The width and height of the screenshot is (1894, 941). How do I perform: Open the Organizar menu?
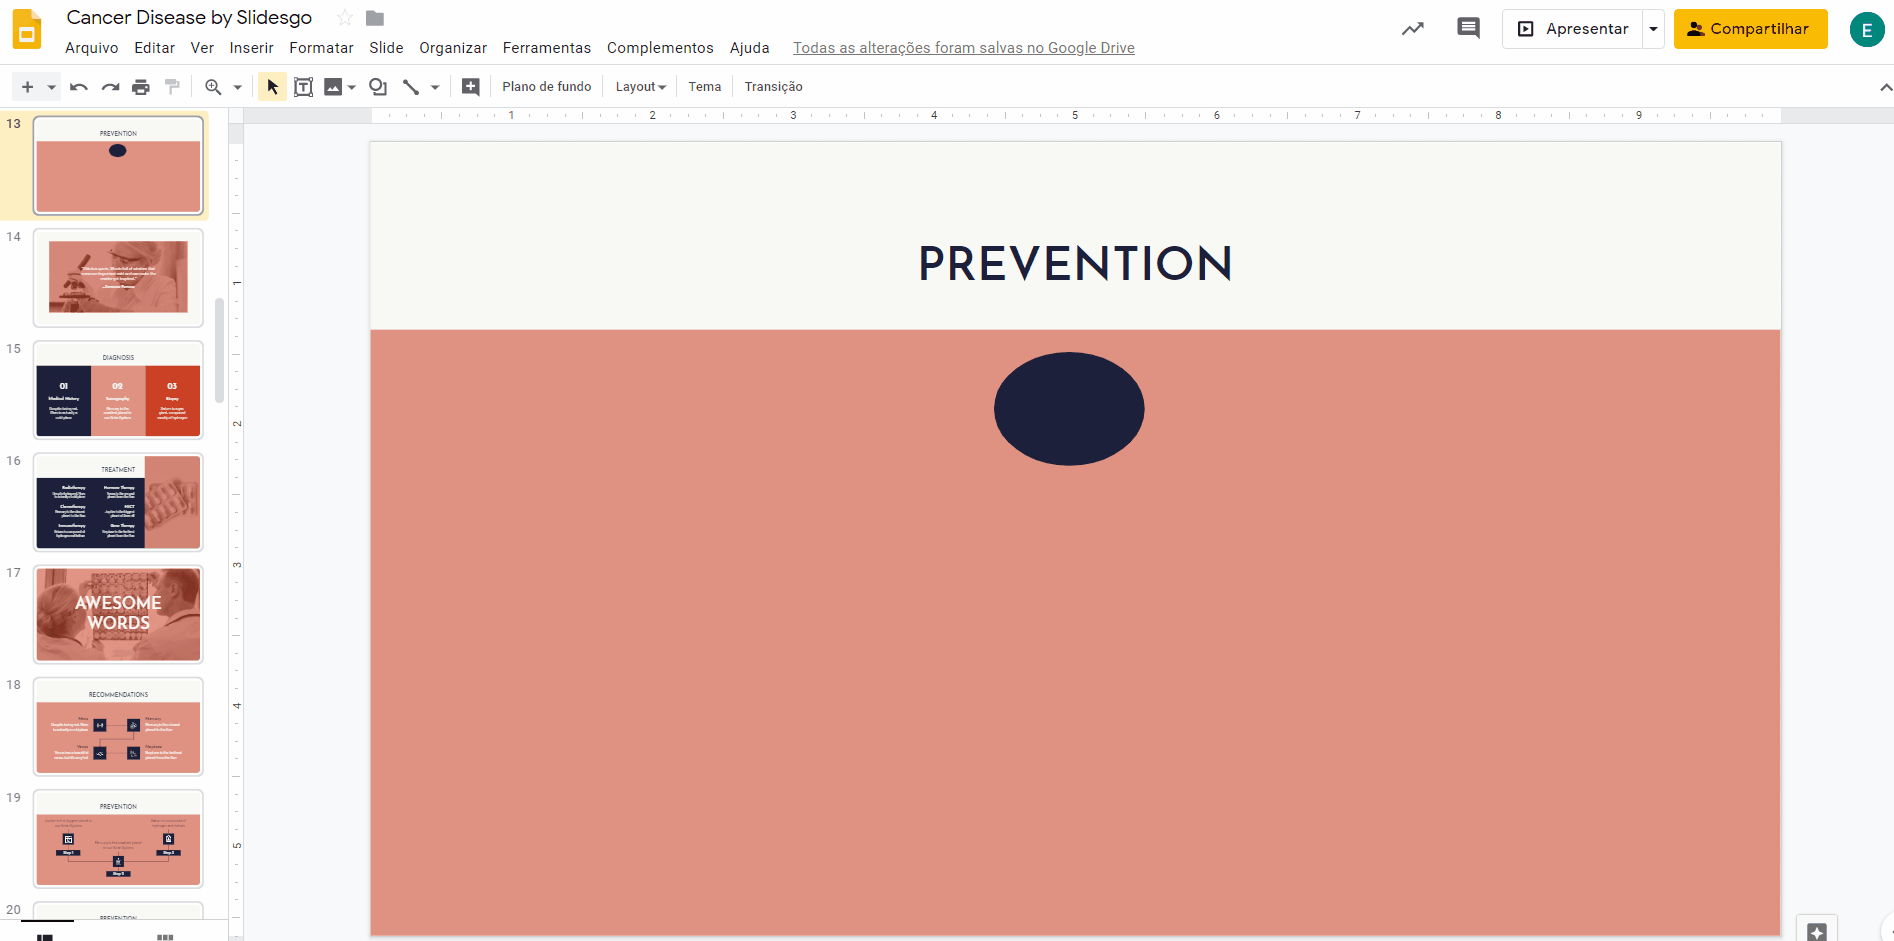pyautogui.click(x=453, y=48)
